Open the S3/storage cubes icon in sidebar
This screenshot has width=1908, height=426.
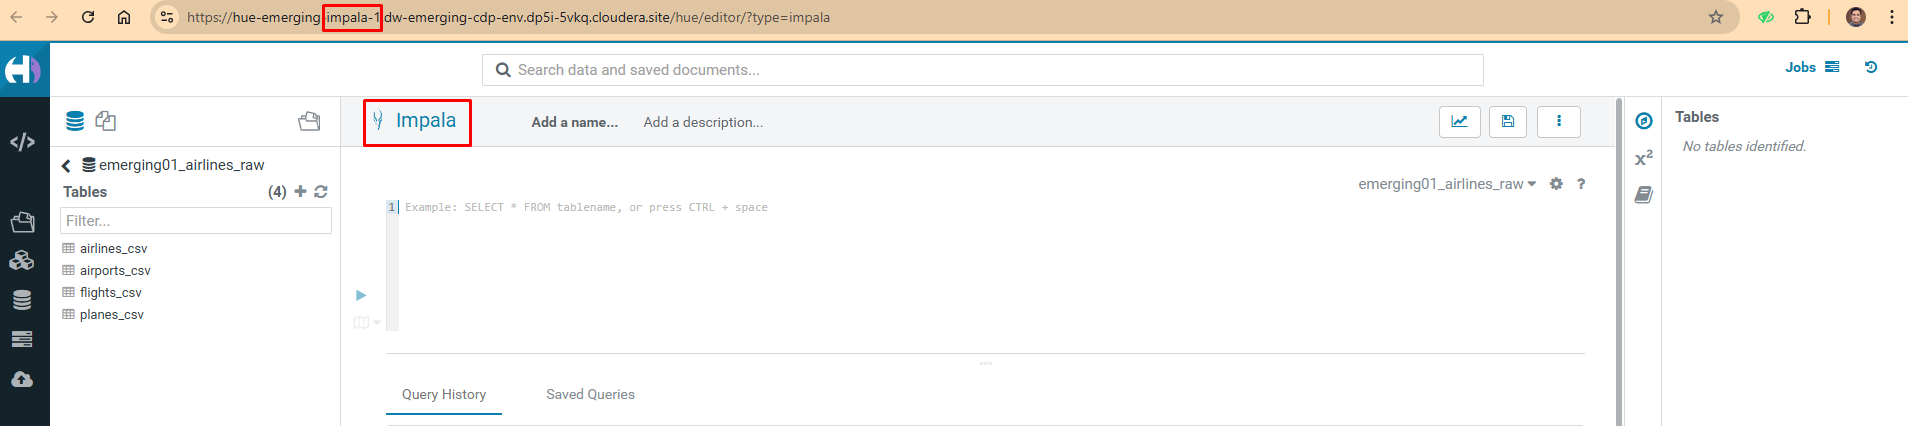click(x=22, y=261)
